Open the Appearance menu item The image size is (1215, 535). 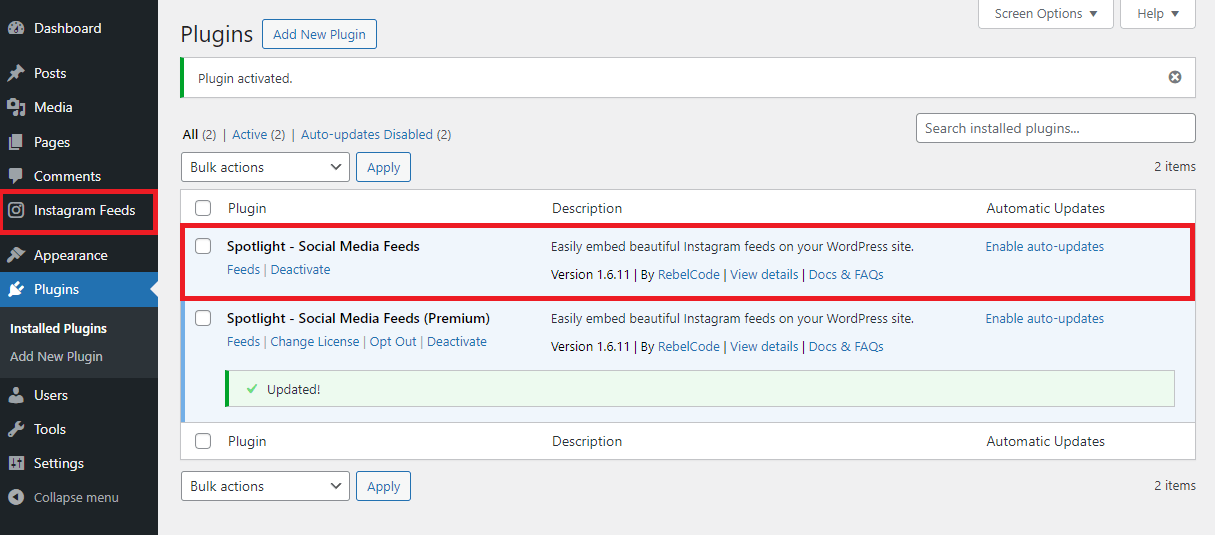coord(70,255)
